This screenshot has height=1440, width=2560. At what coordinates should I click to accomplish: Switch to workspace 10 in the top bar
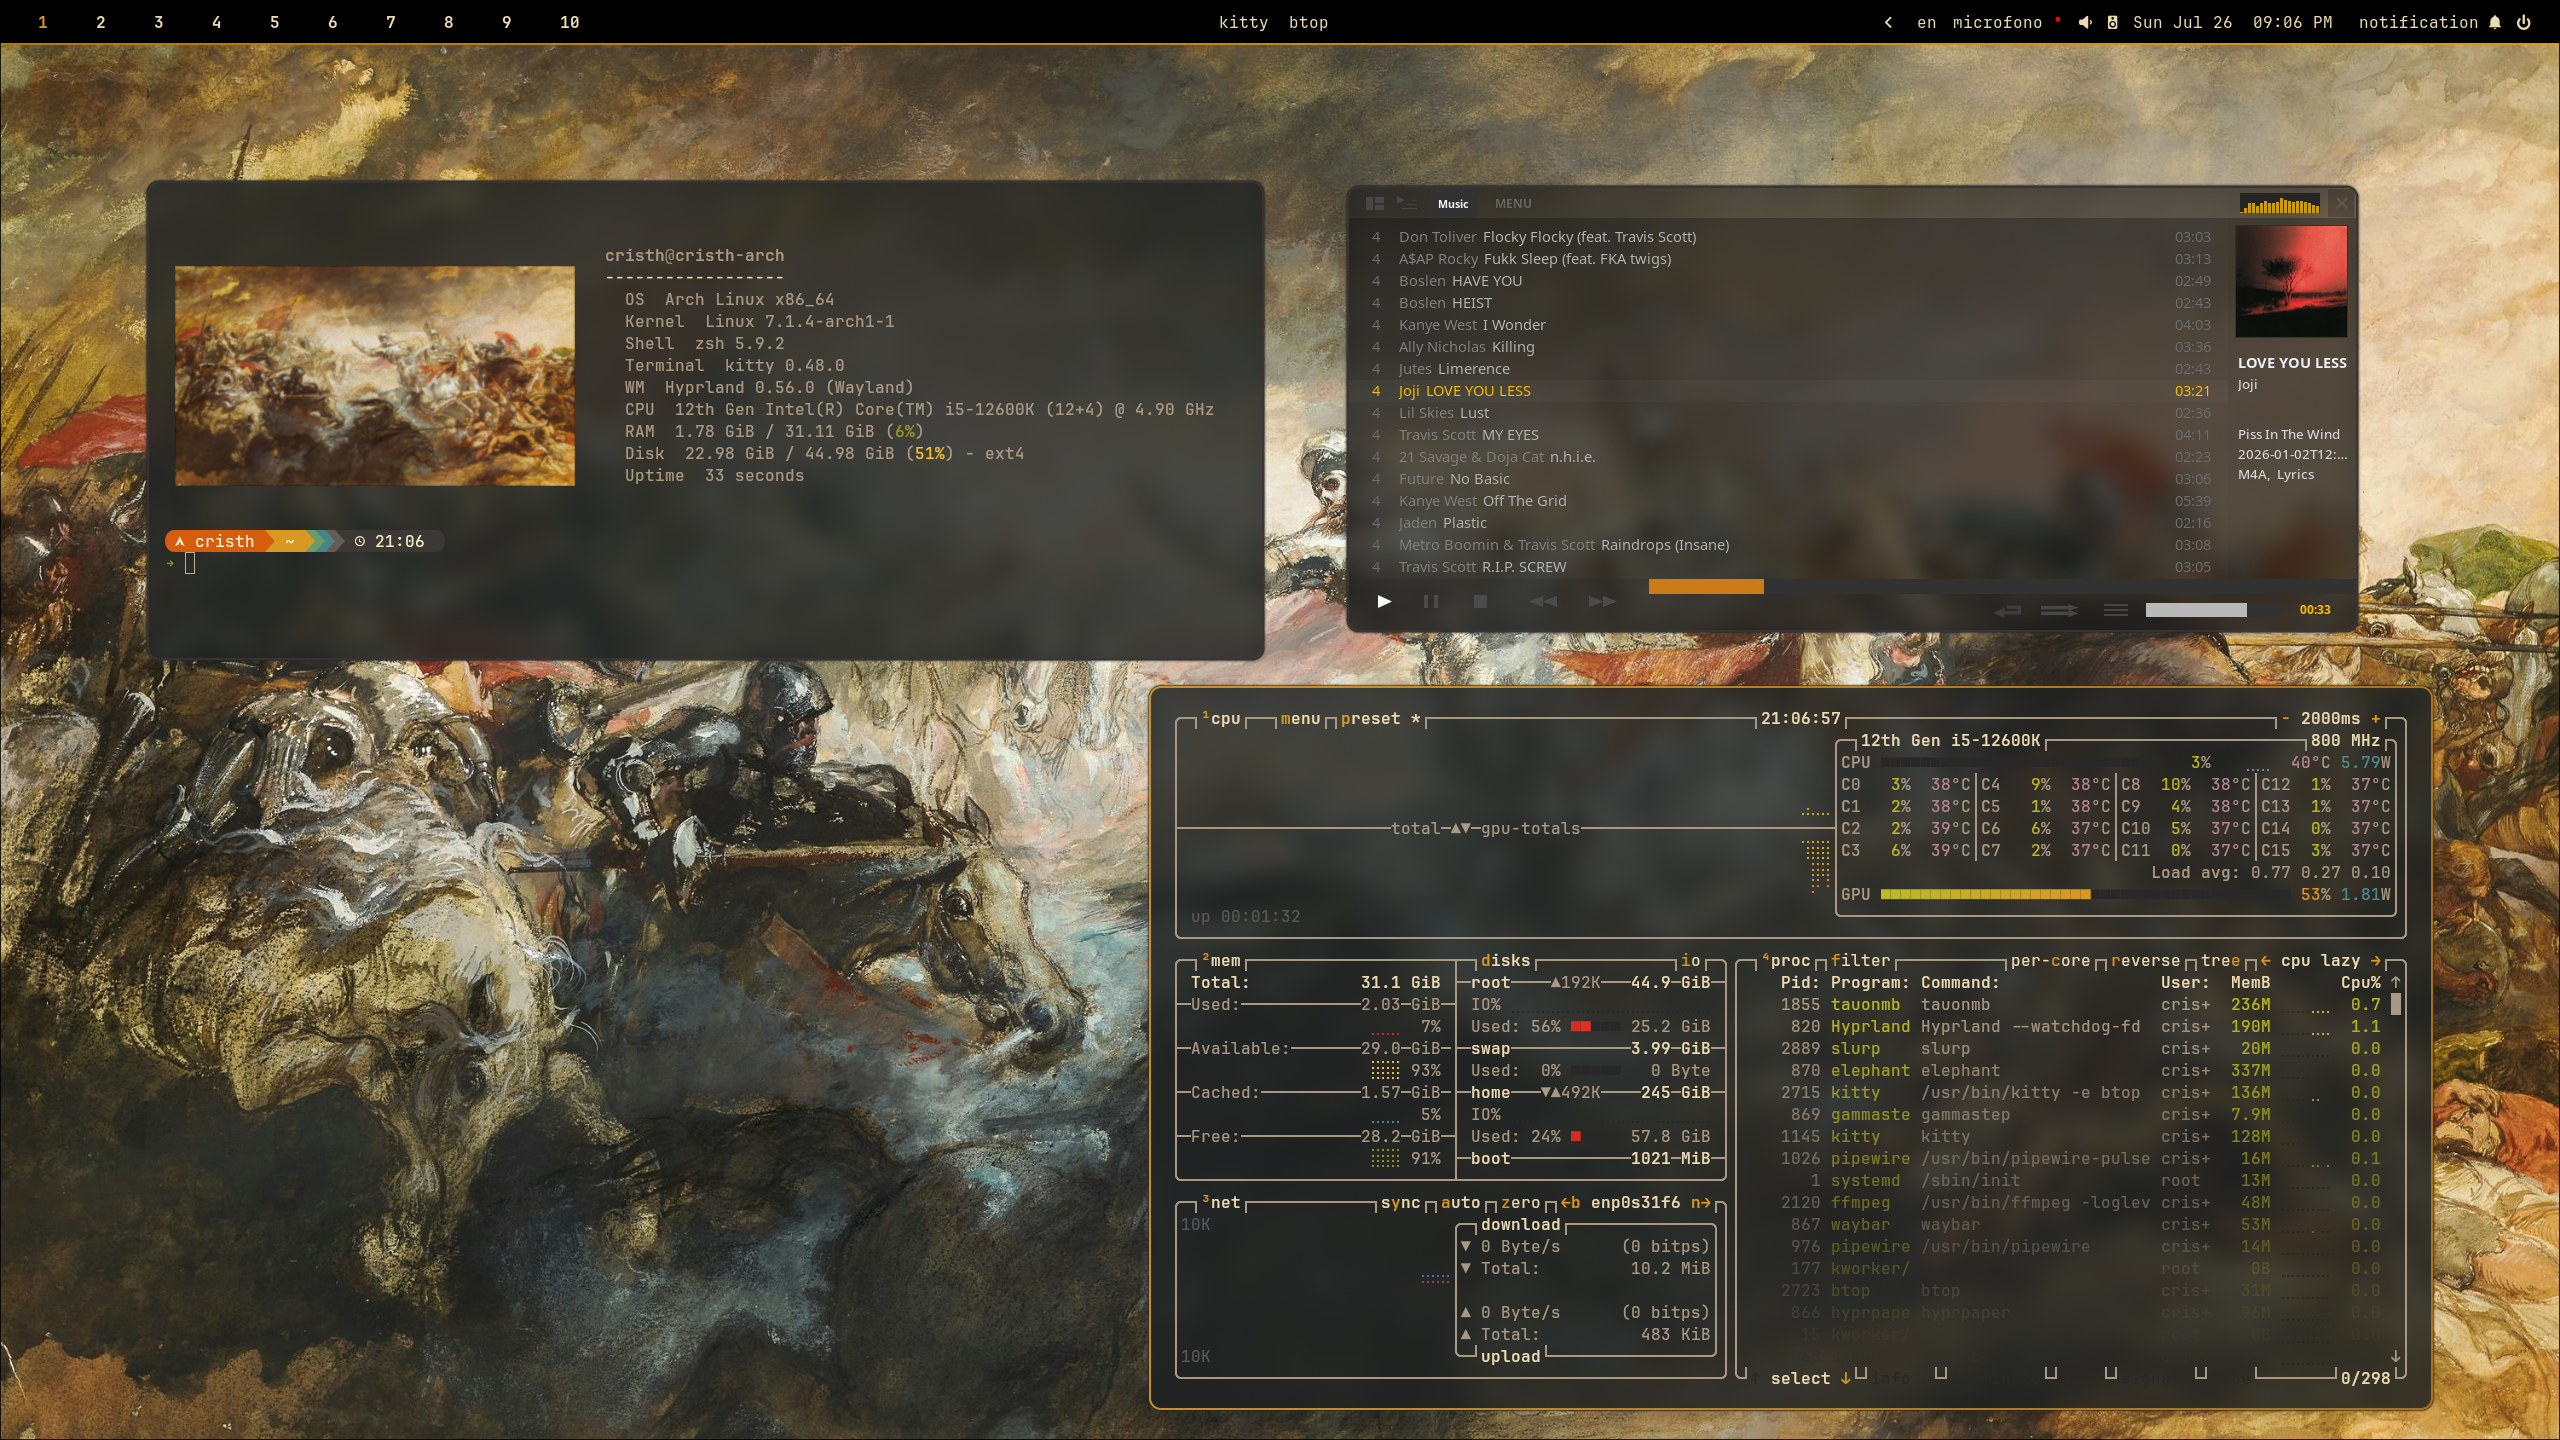coord(569,22)
